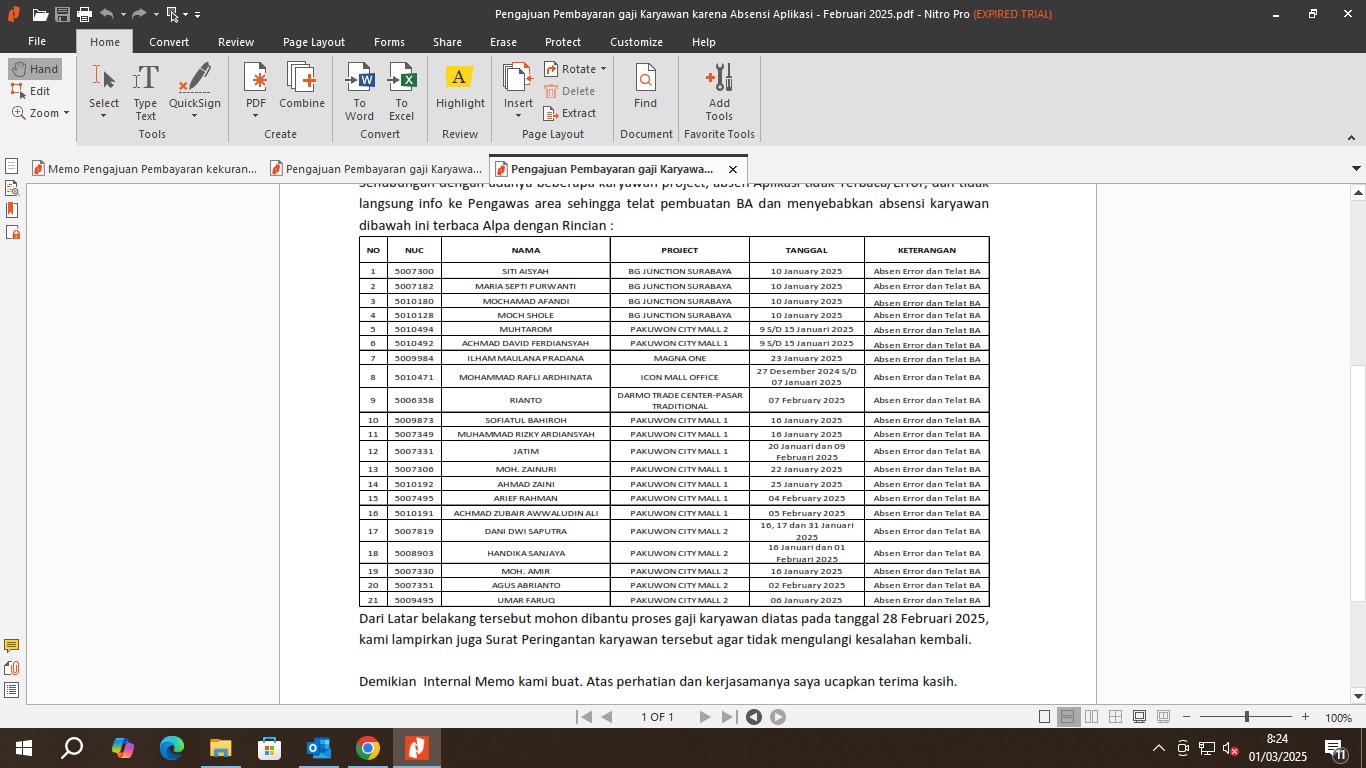Open the Attachments panel in left sidebar
Image resolution: width=1366 pixels, height=768 pixels.
pyautogui.click(x=12, y=668)
